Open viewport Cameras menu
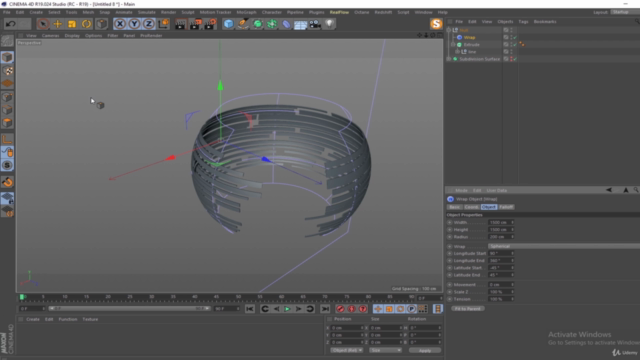640x360 pixels. tap(51, 36)
